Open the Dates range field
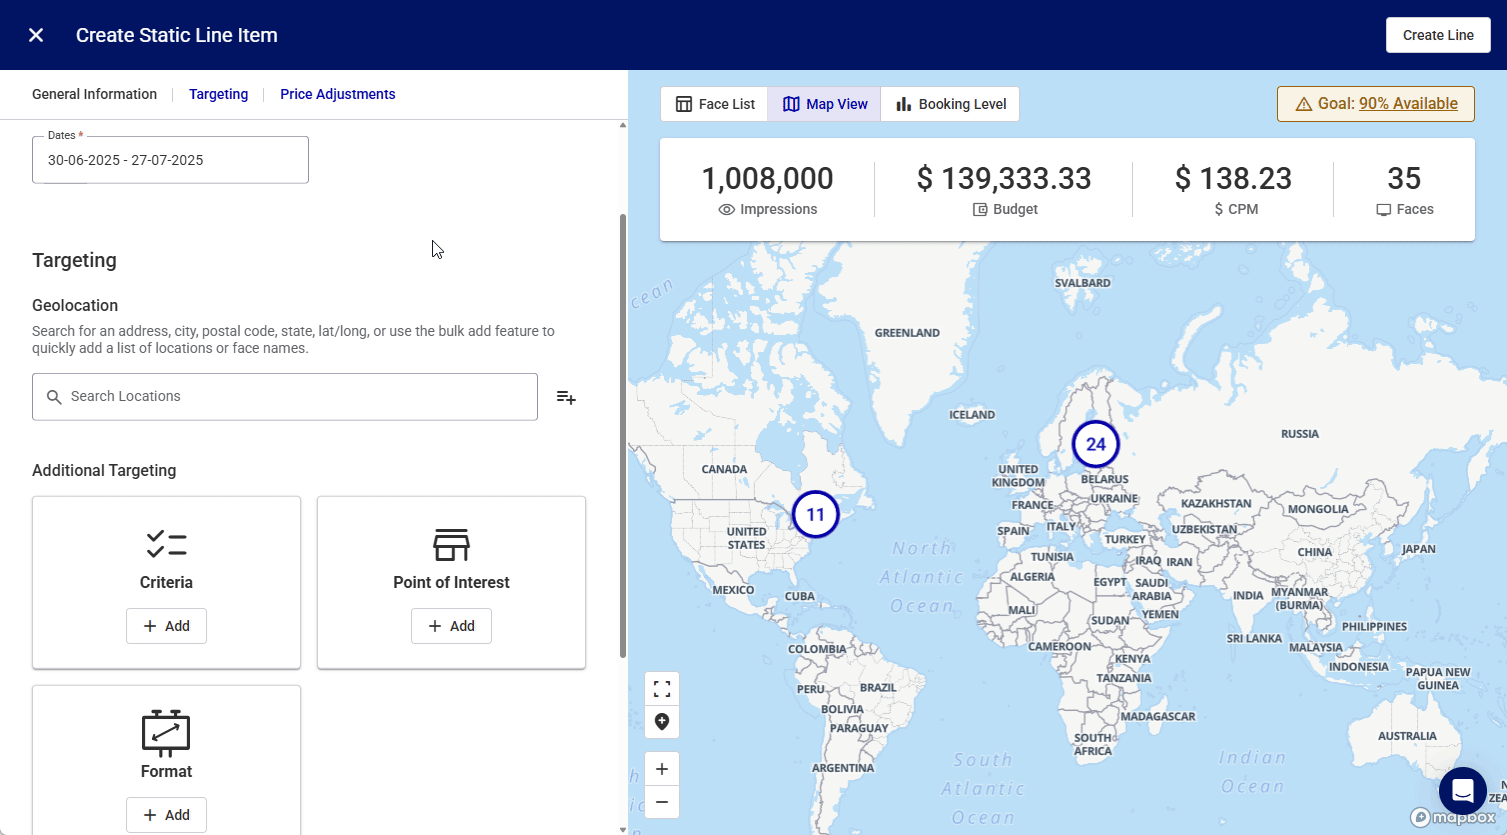 170,160
